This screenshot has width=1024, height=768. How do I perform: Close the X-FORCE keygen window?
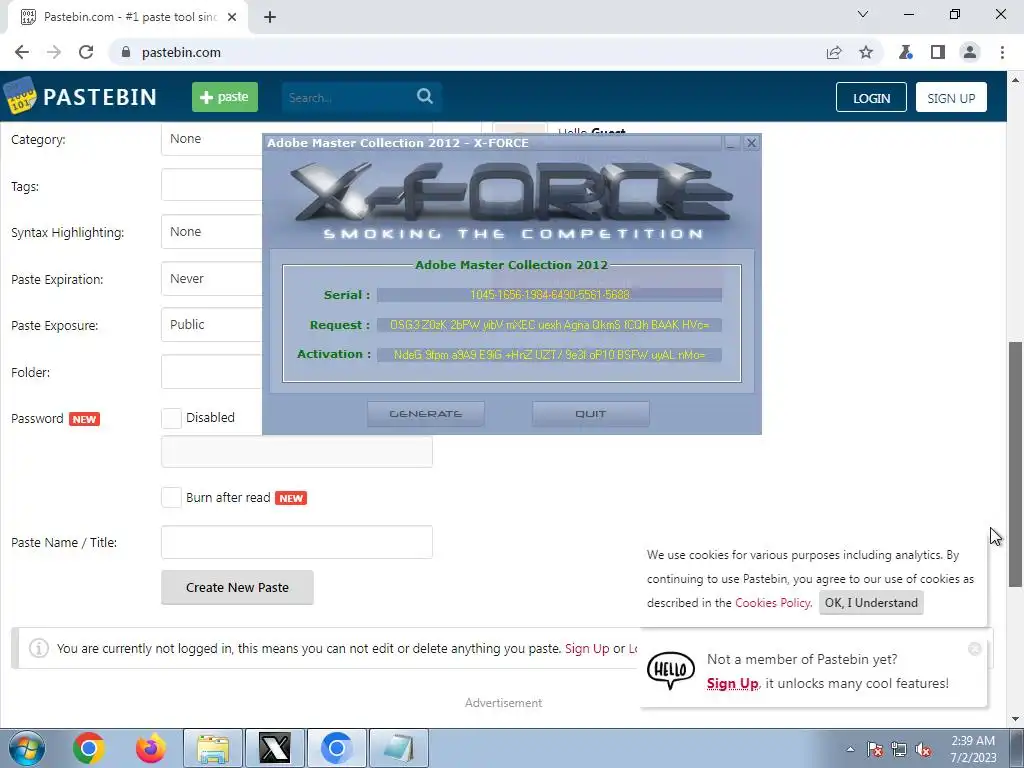(x=751, y=142)
